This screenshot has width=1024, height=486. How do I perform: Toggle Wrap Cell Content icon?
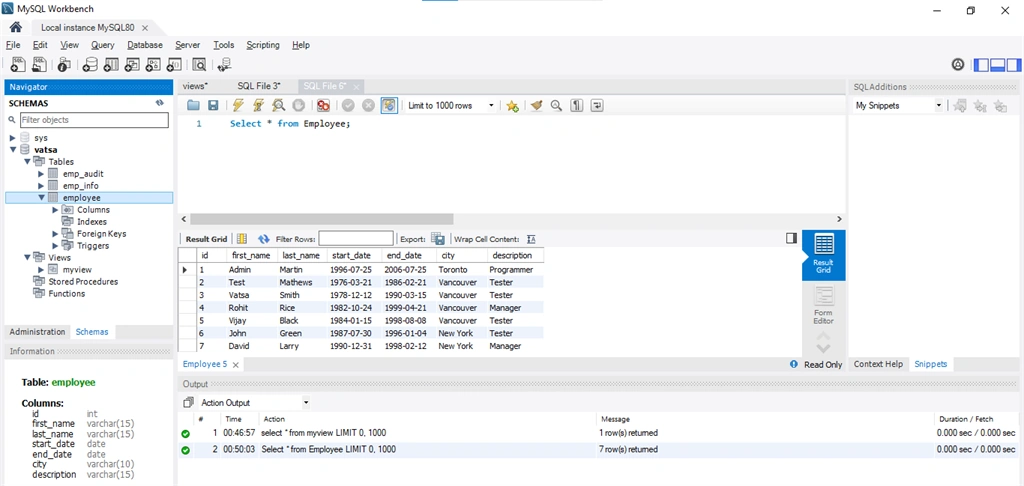(531, 239)
